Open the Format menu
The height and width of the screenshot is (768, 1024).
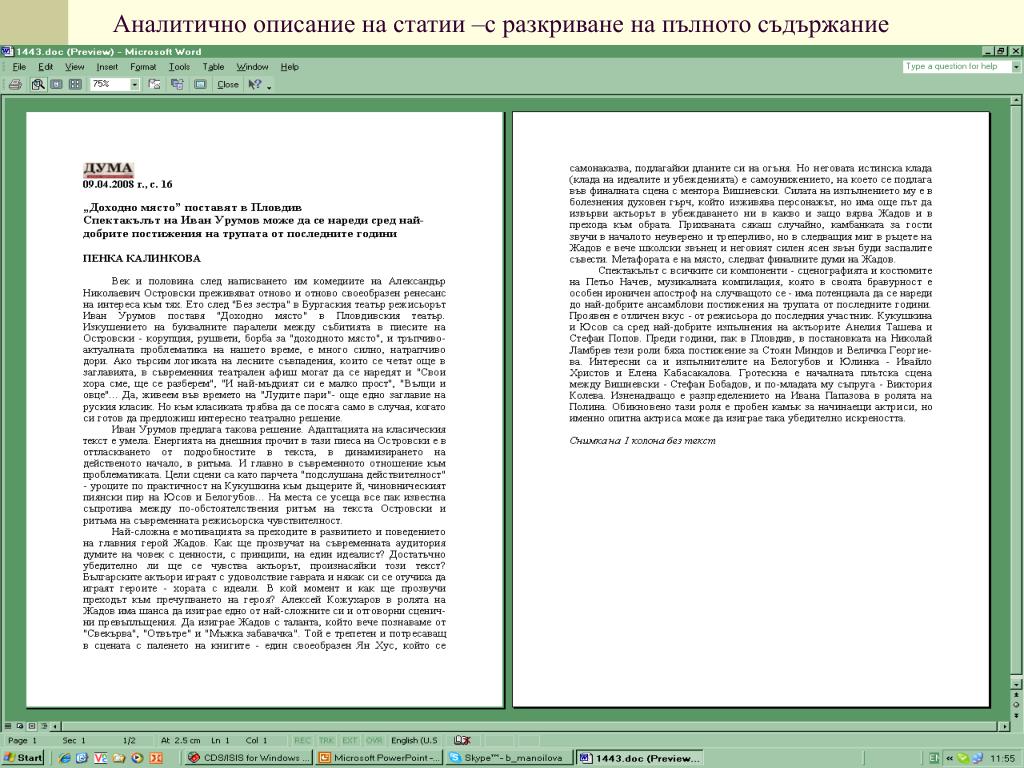[x=143, y=67]
